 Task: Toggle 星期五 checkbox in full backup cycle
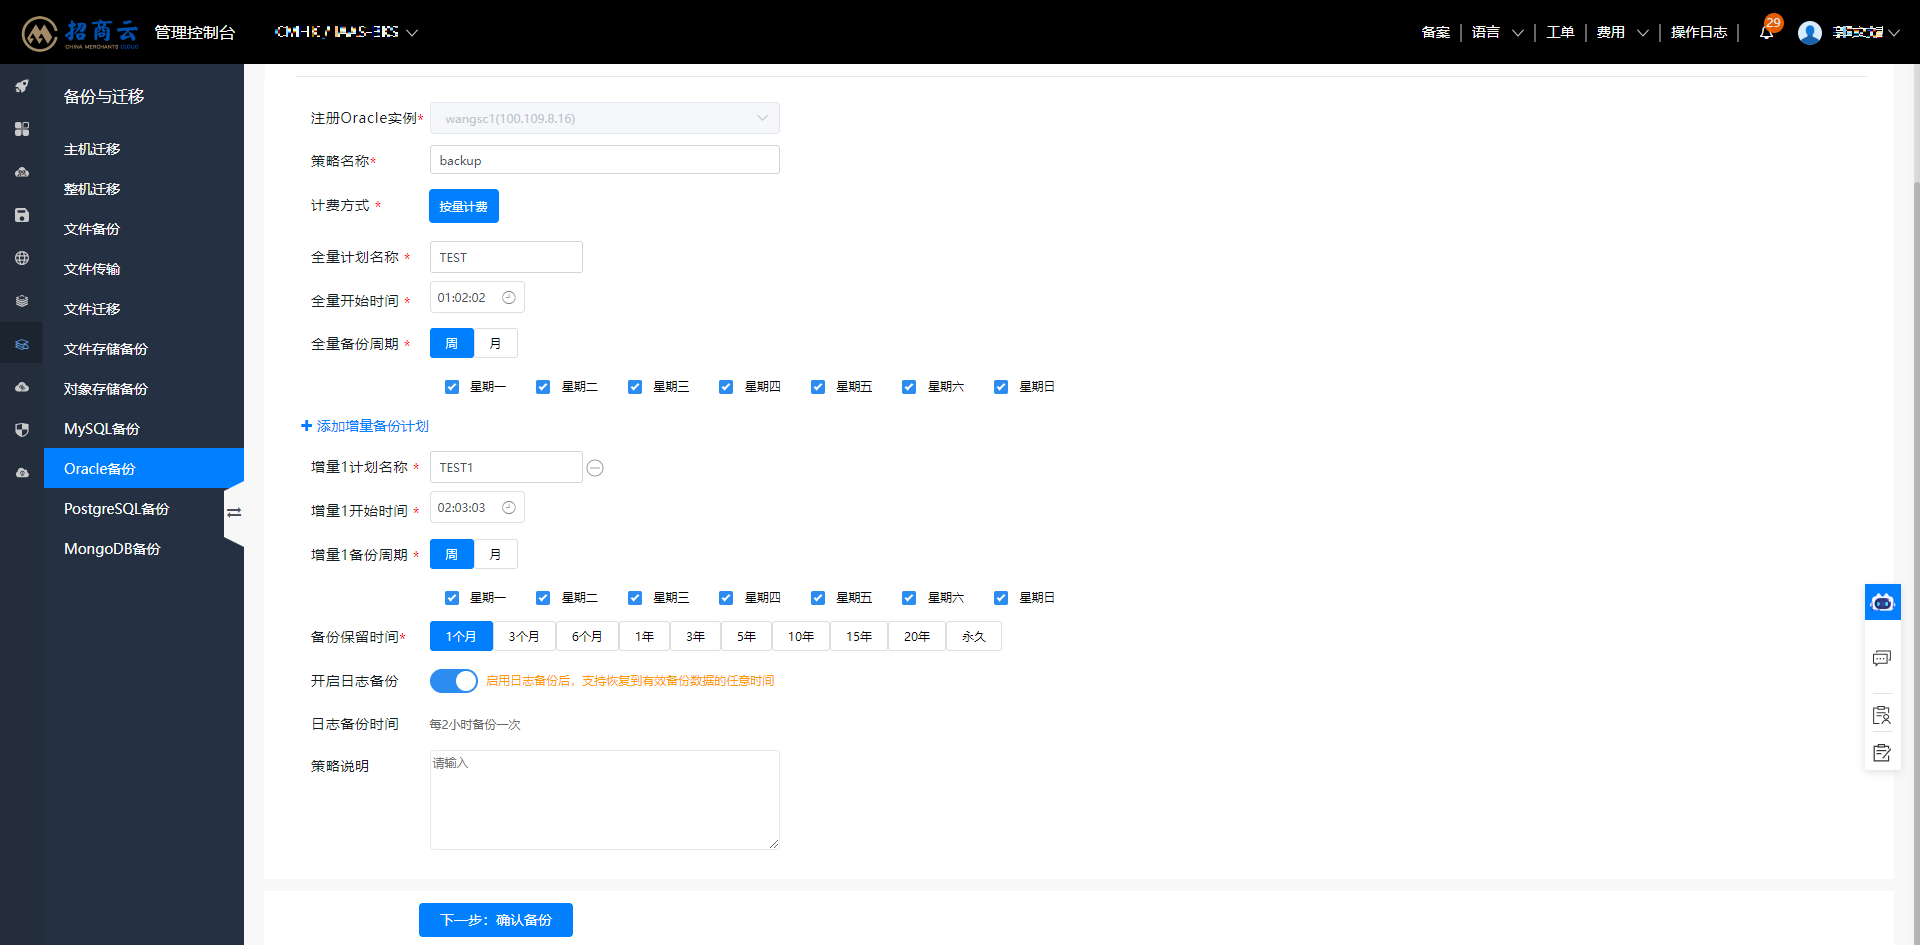(818, 387)
